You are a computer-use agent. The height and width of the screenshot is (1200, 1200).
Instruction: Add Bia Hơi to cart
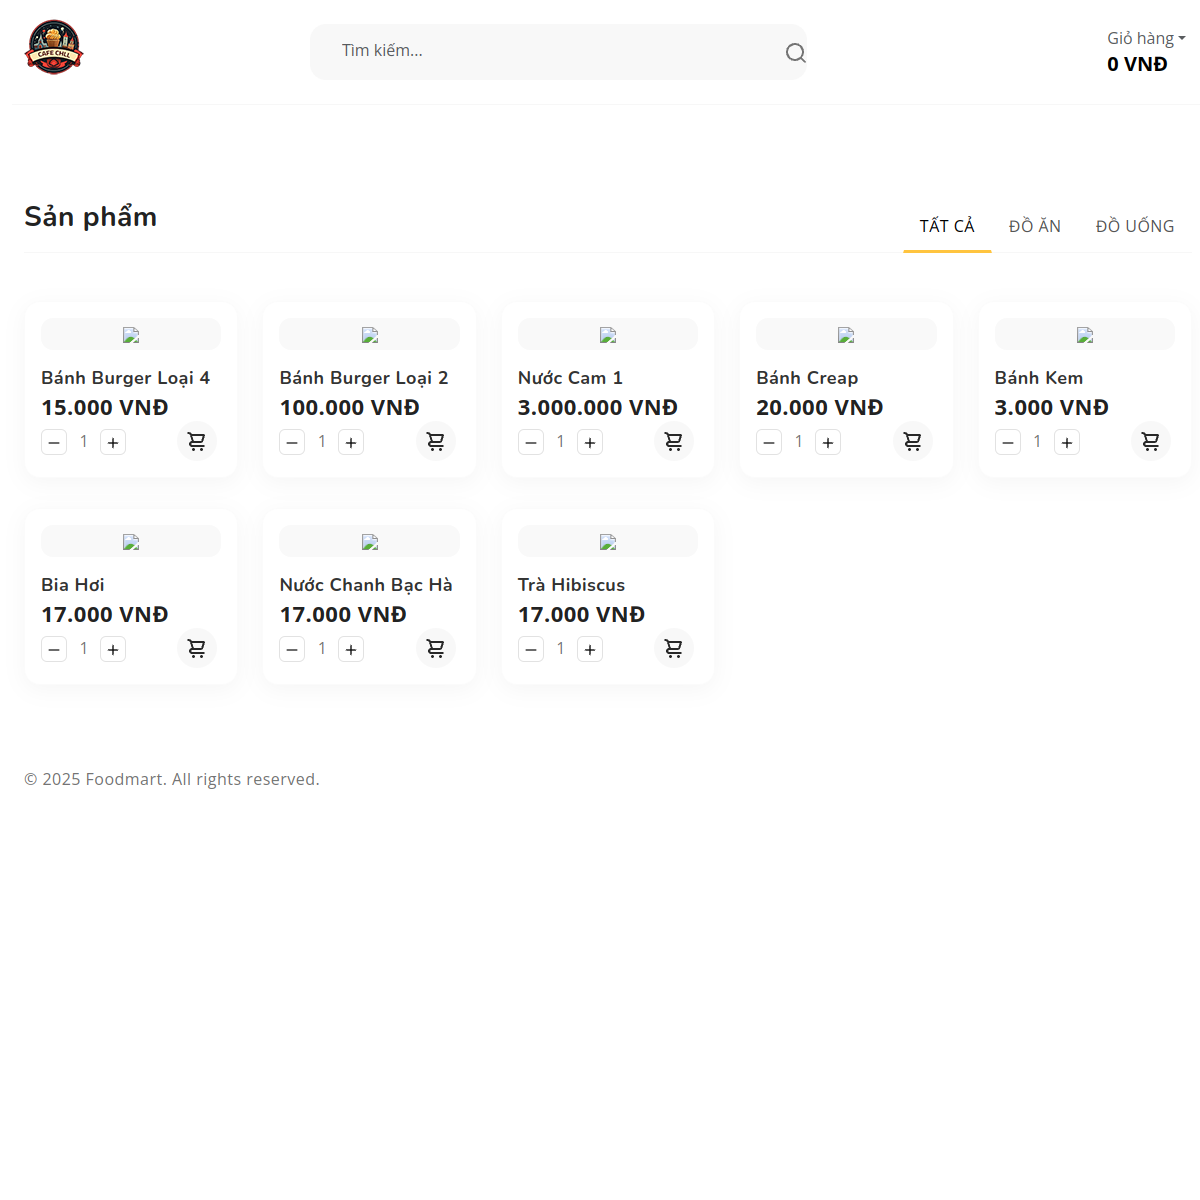197,648
